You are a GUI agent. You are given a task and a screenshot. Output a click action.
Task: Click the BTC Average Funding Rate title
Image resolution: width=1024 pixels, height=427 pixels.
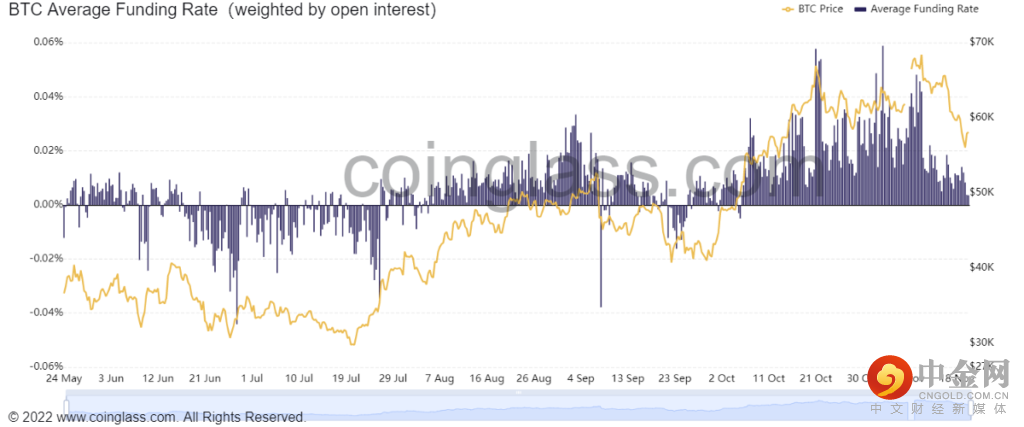pyautogui.click(x=222, y=11)
